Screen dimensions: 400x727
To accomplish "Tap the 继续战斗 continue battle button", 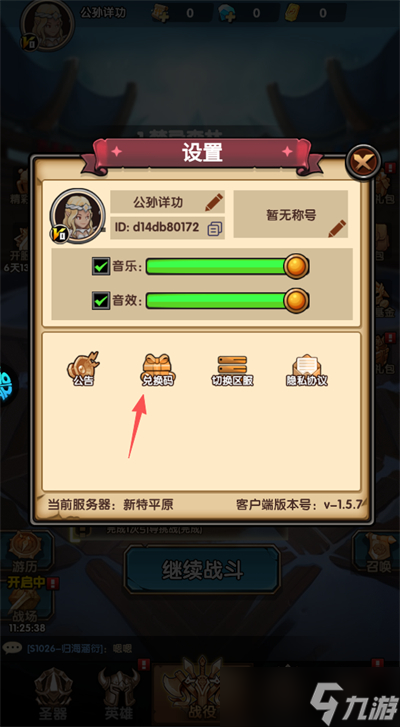I will pyautogui.click(x=203, y=570).
